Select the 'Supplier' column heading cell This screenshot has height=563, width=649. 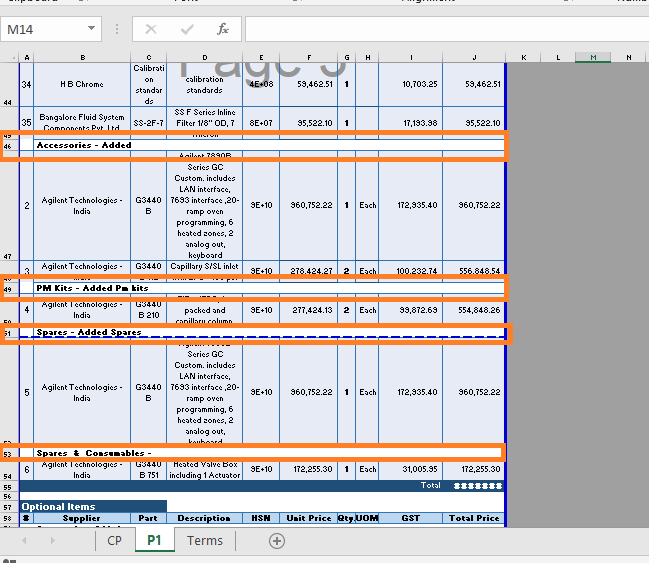[x=82, y=518]
